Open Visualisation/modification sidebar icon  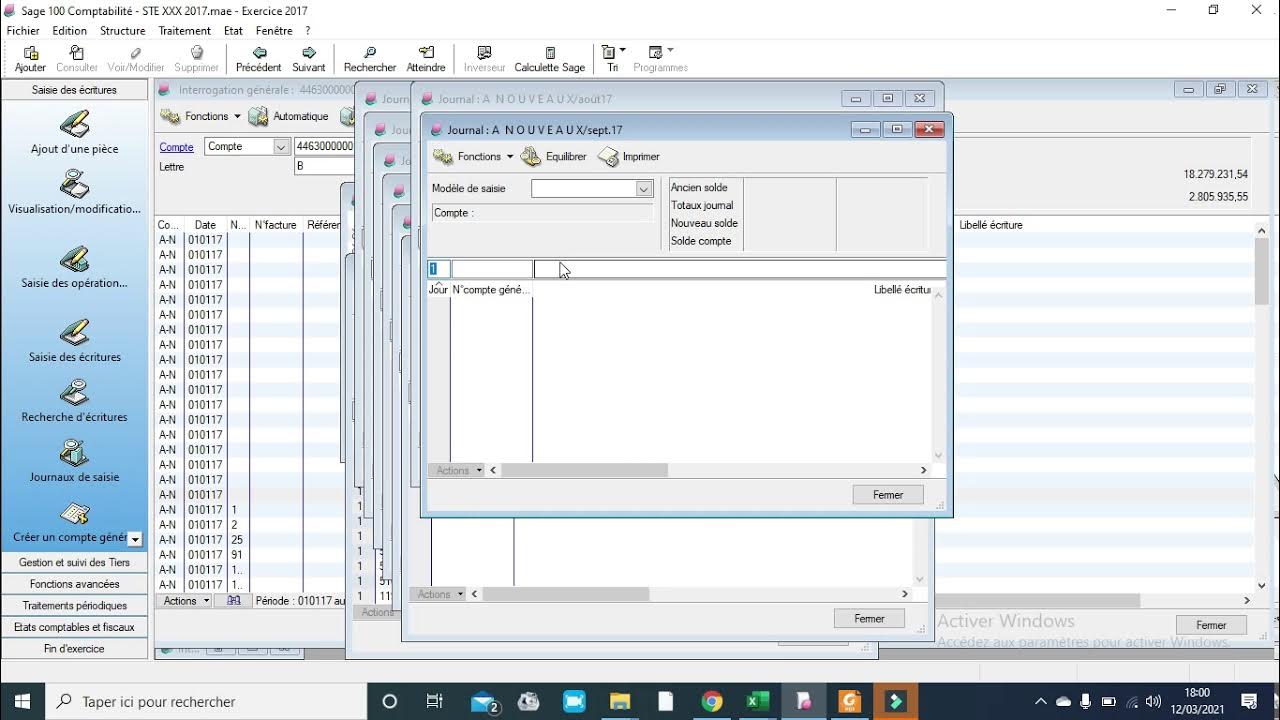(75, 193)
